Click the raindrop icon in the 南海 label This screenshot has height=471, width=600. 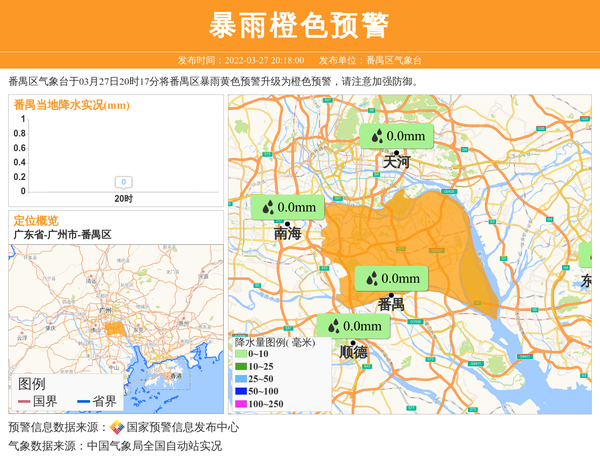click(x=269, y=208)
